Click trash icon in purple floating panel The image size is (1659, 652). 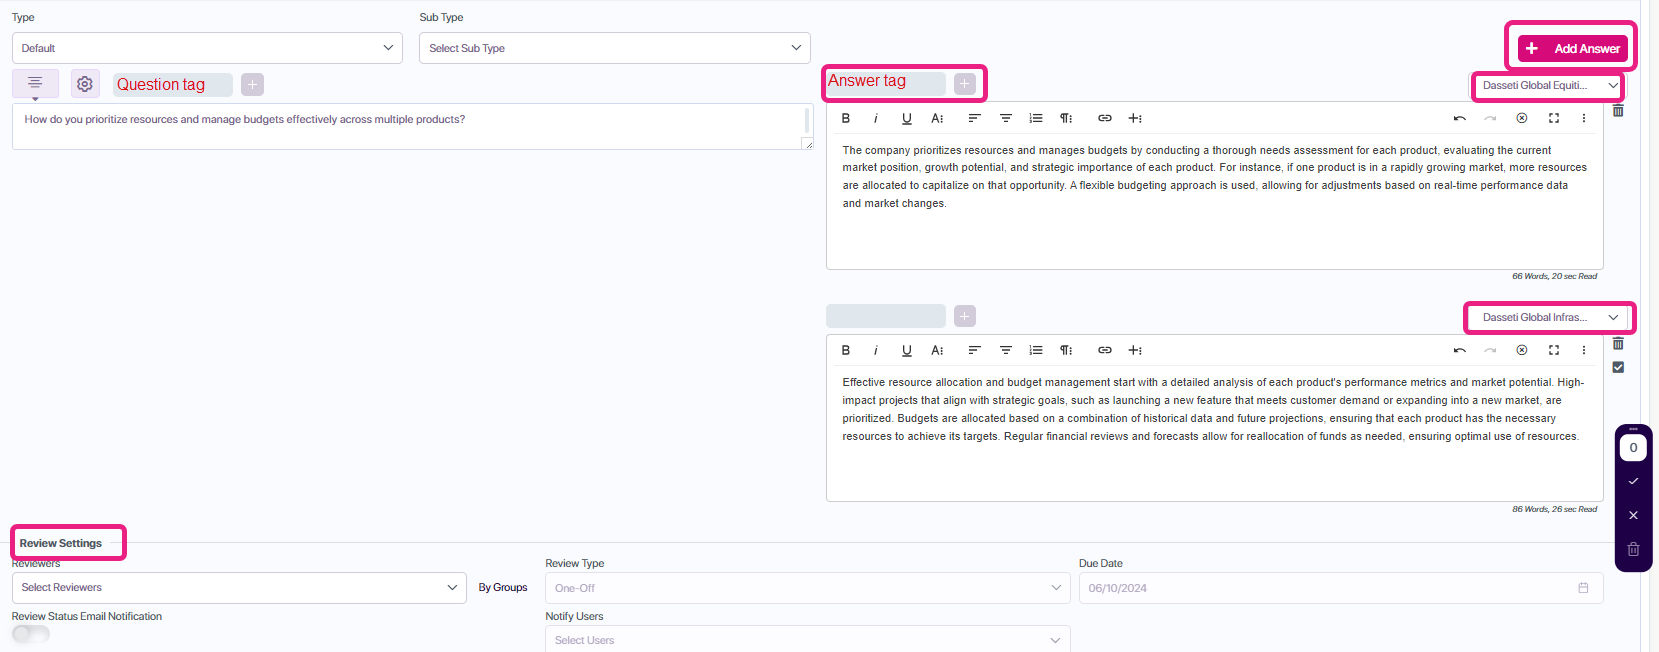click(1633, 549)
